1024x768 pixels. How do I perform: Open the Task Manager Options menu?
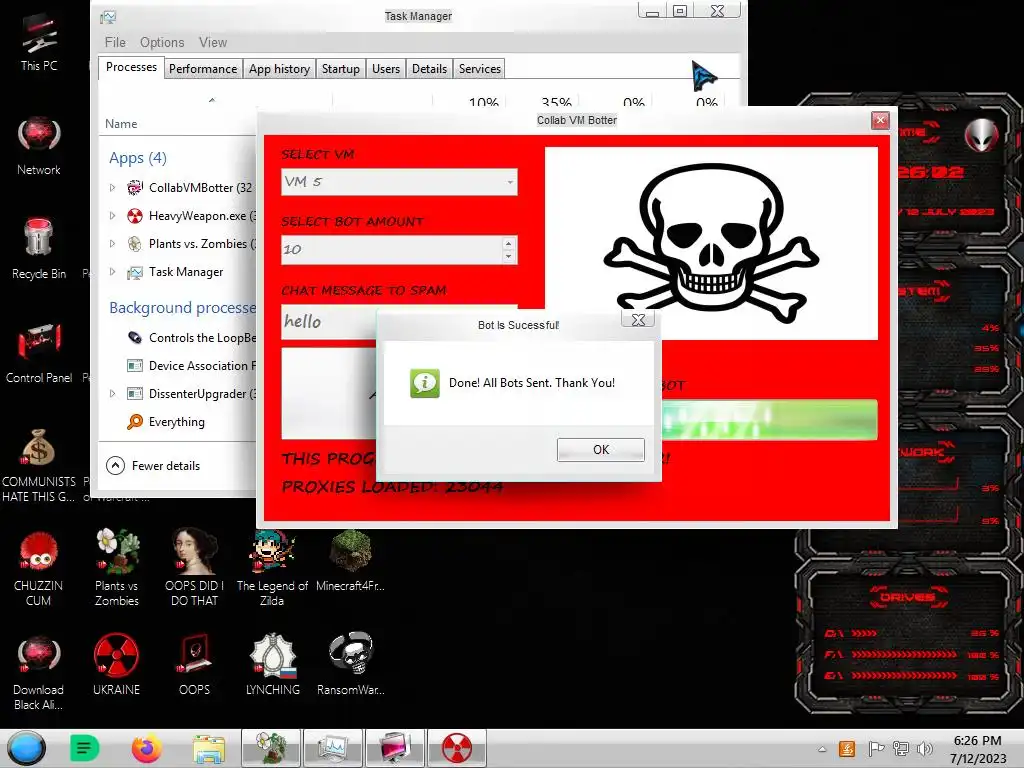162,42
